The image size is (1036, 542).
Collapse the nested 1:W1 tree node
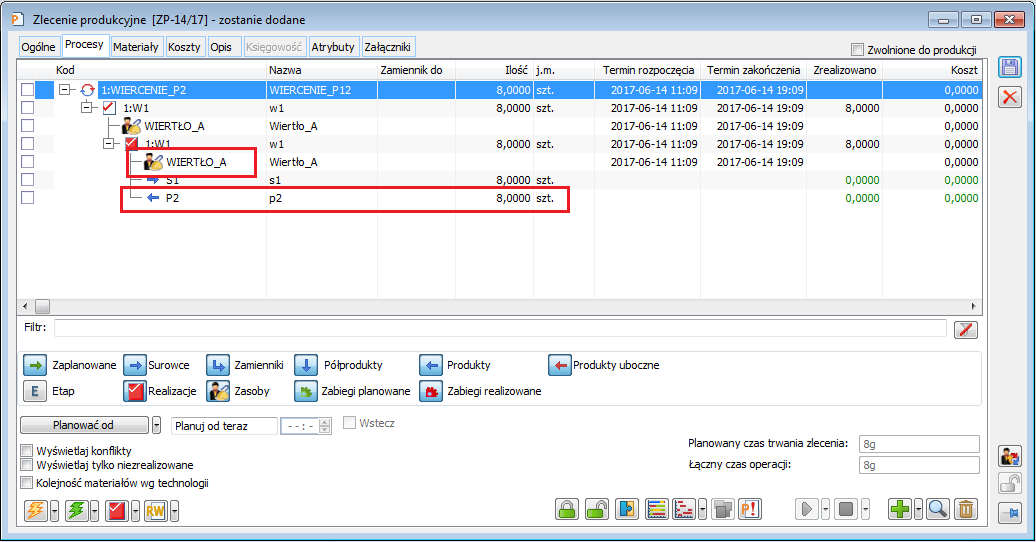108,143
